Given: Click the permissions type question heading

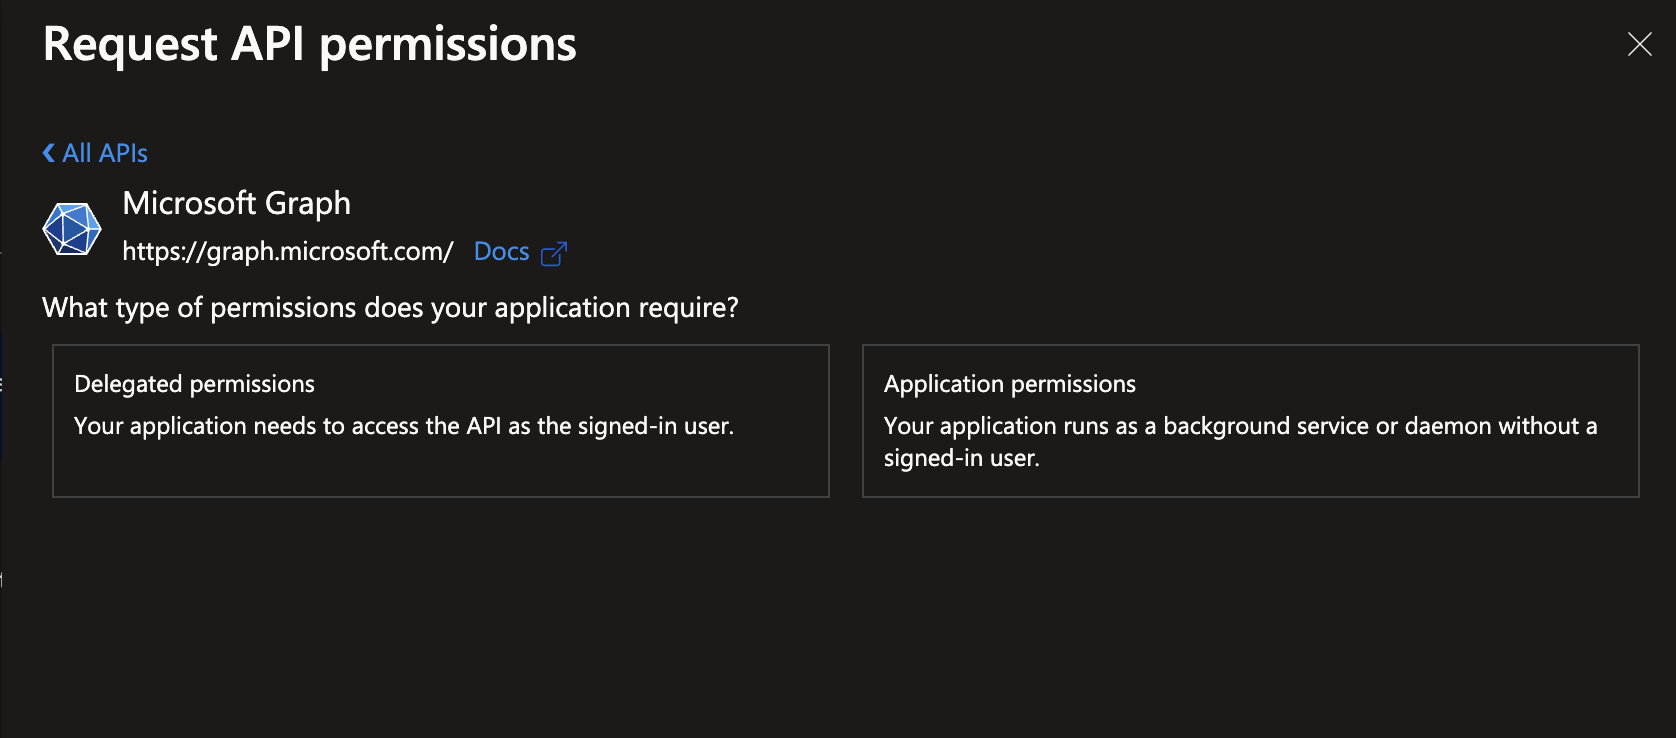Looking at the screenshot, I should [389, 307].
